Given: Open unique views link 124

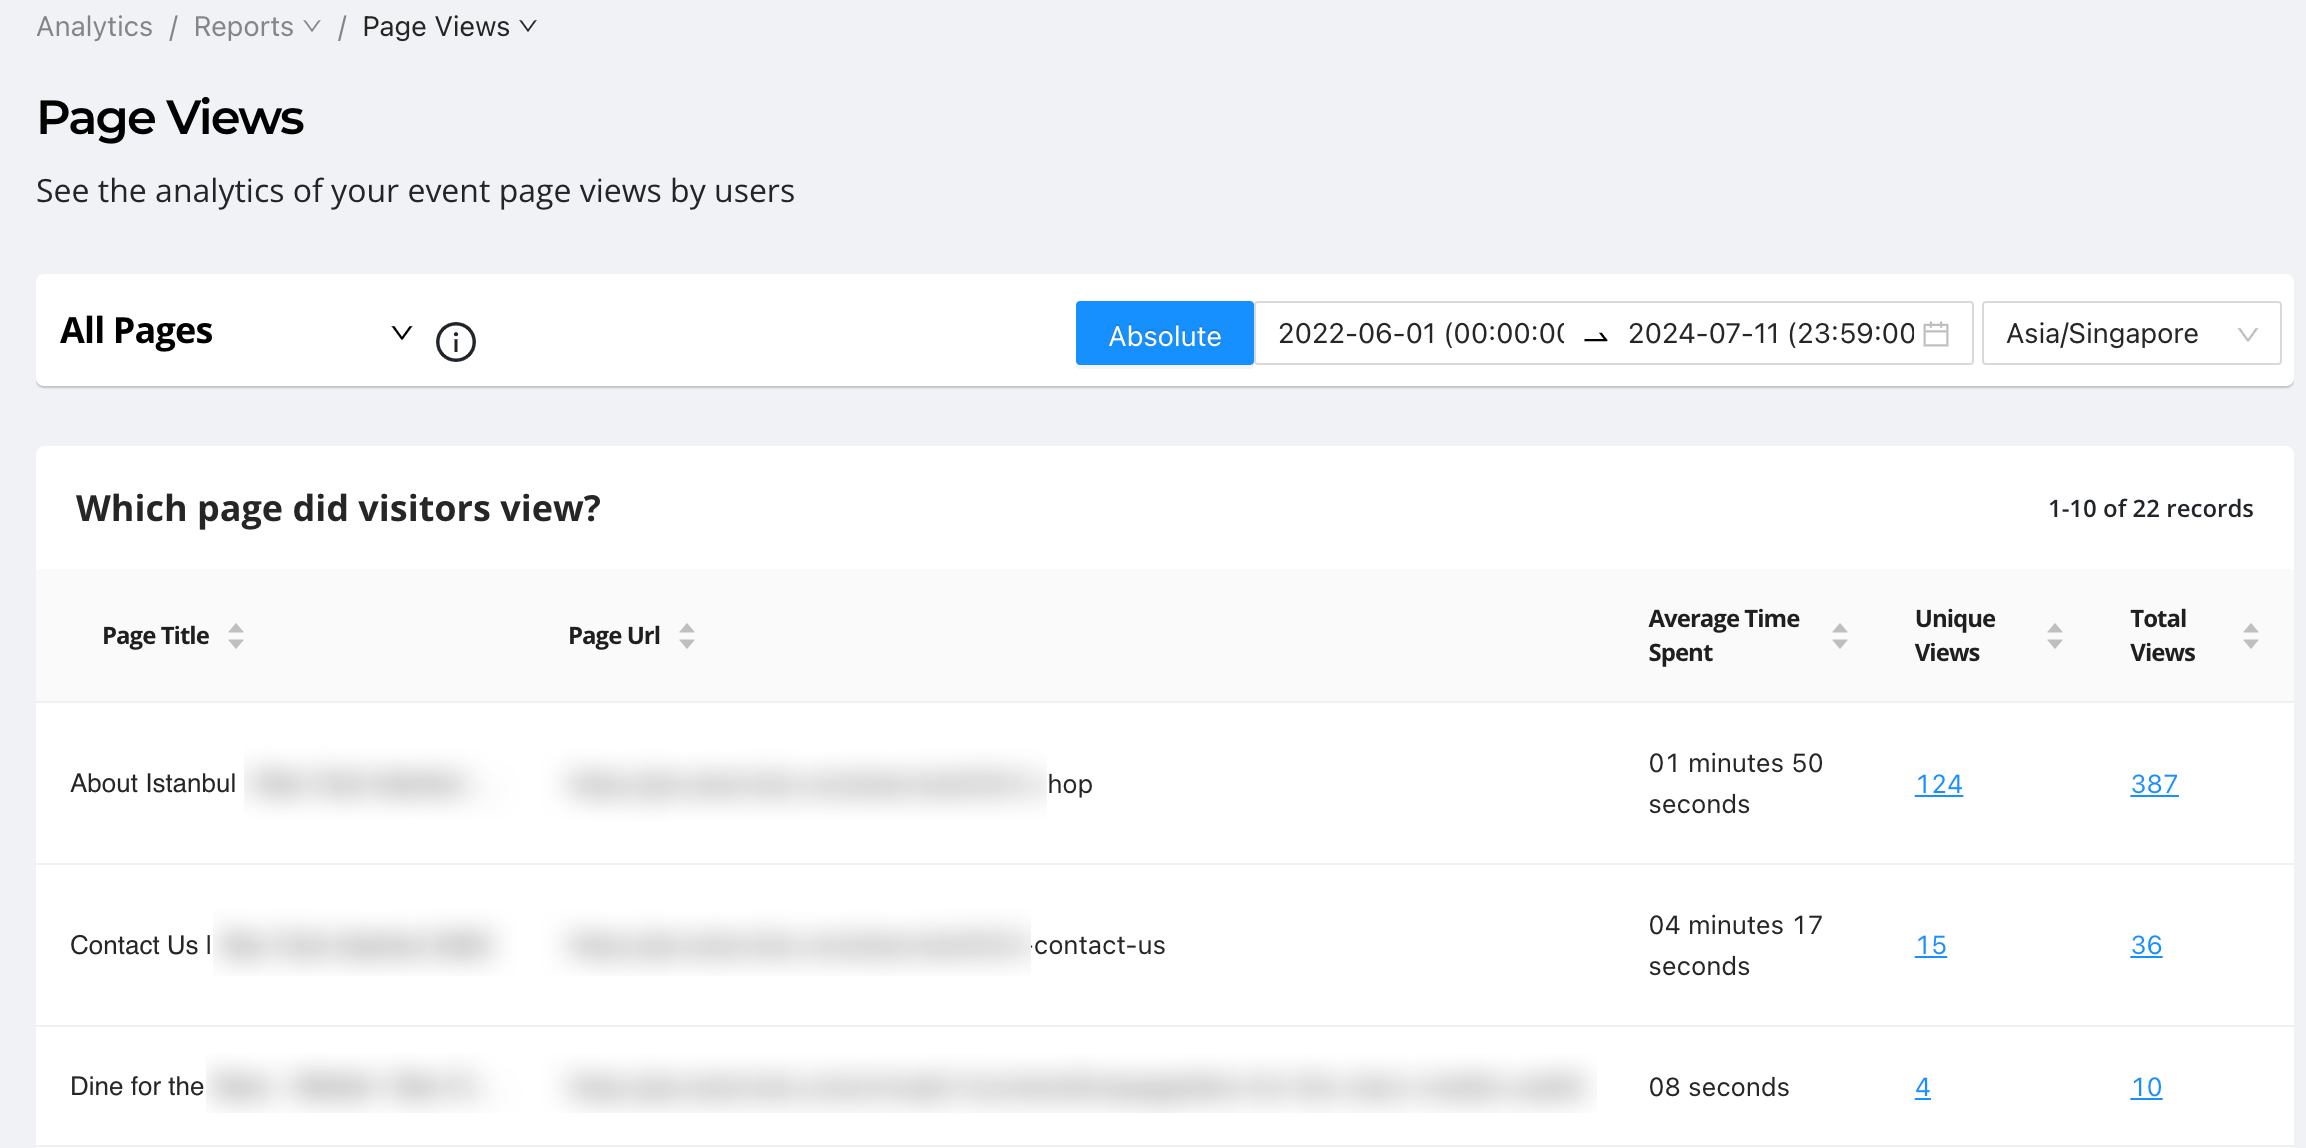Looking at the screenshot, I should 1938,784.
